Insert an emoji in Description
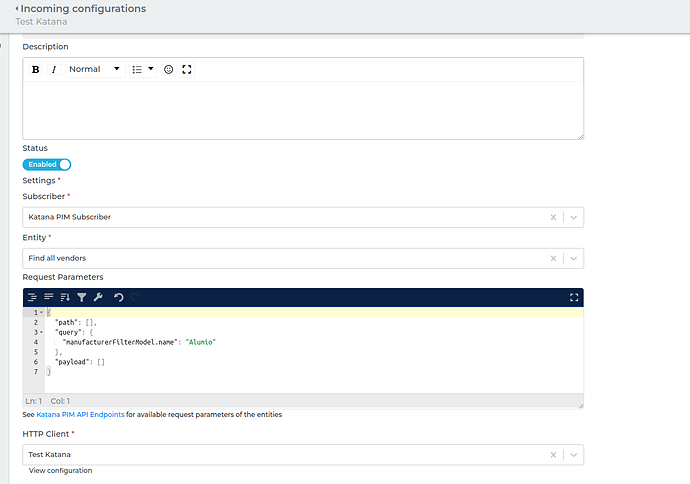The image size is (690, 484). coord(169,69)
